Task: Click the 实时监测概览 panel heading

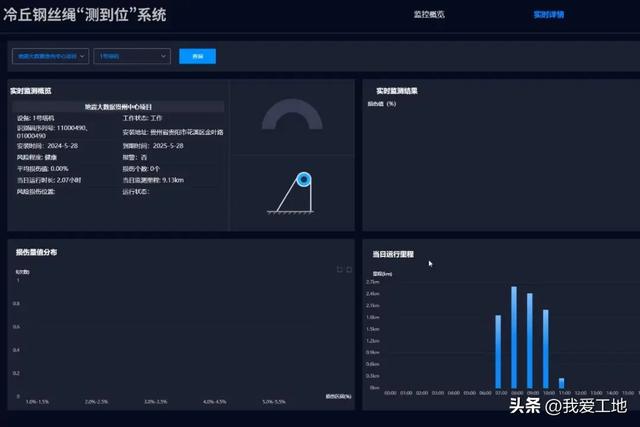Action: click(x=31, y=91)
